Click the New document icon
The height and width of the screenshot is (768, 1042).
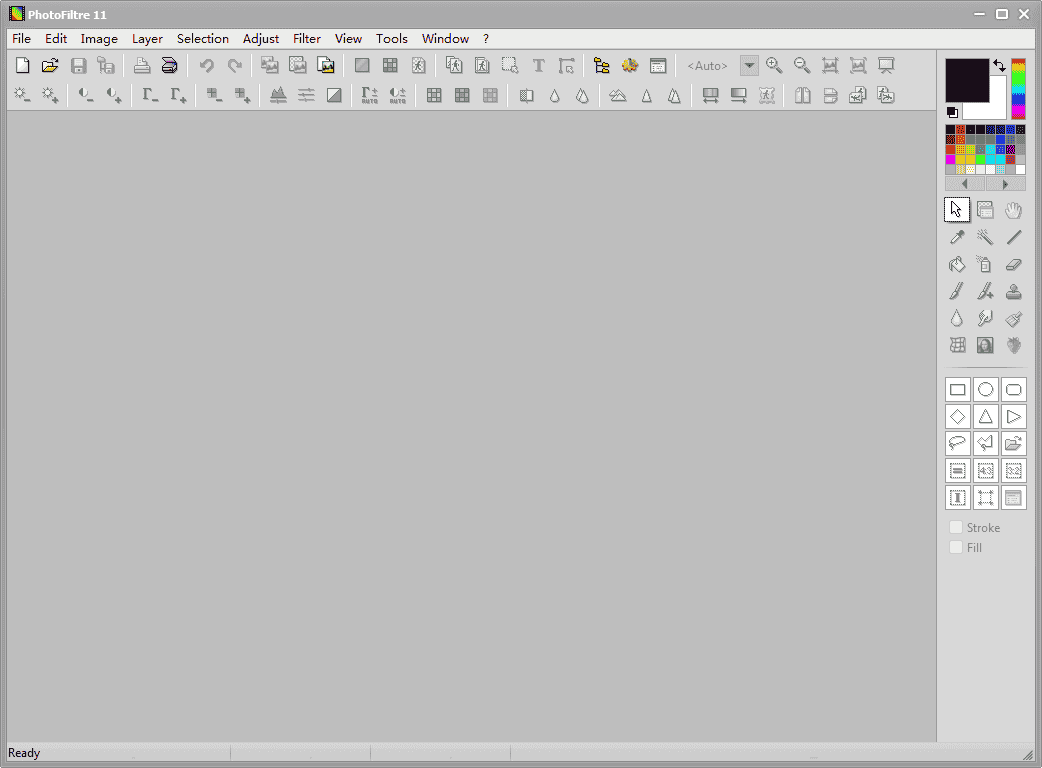22,66
